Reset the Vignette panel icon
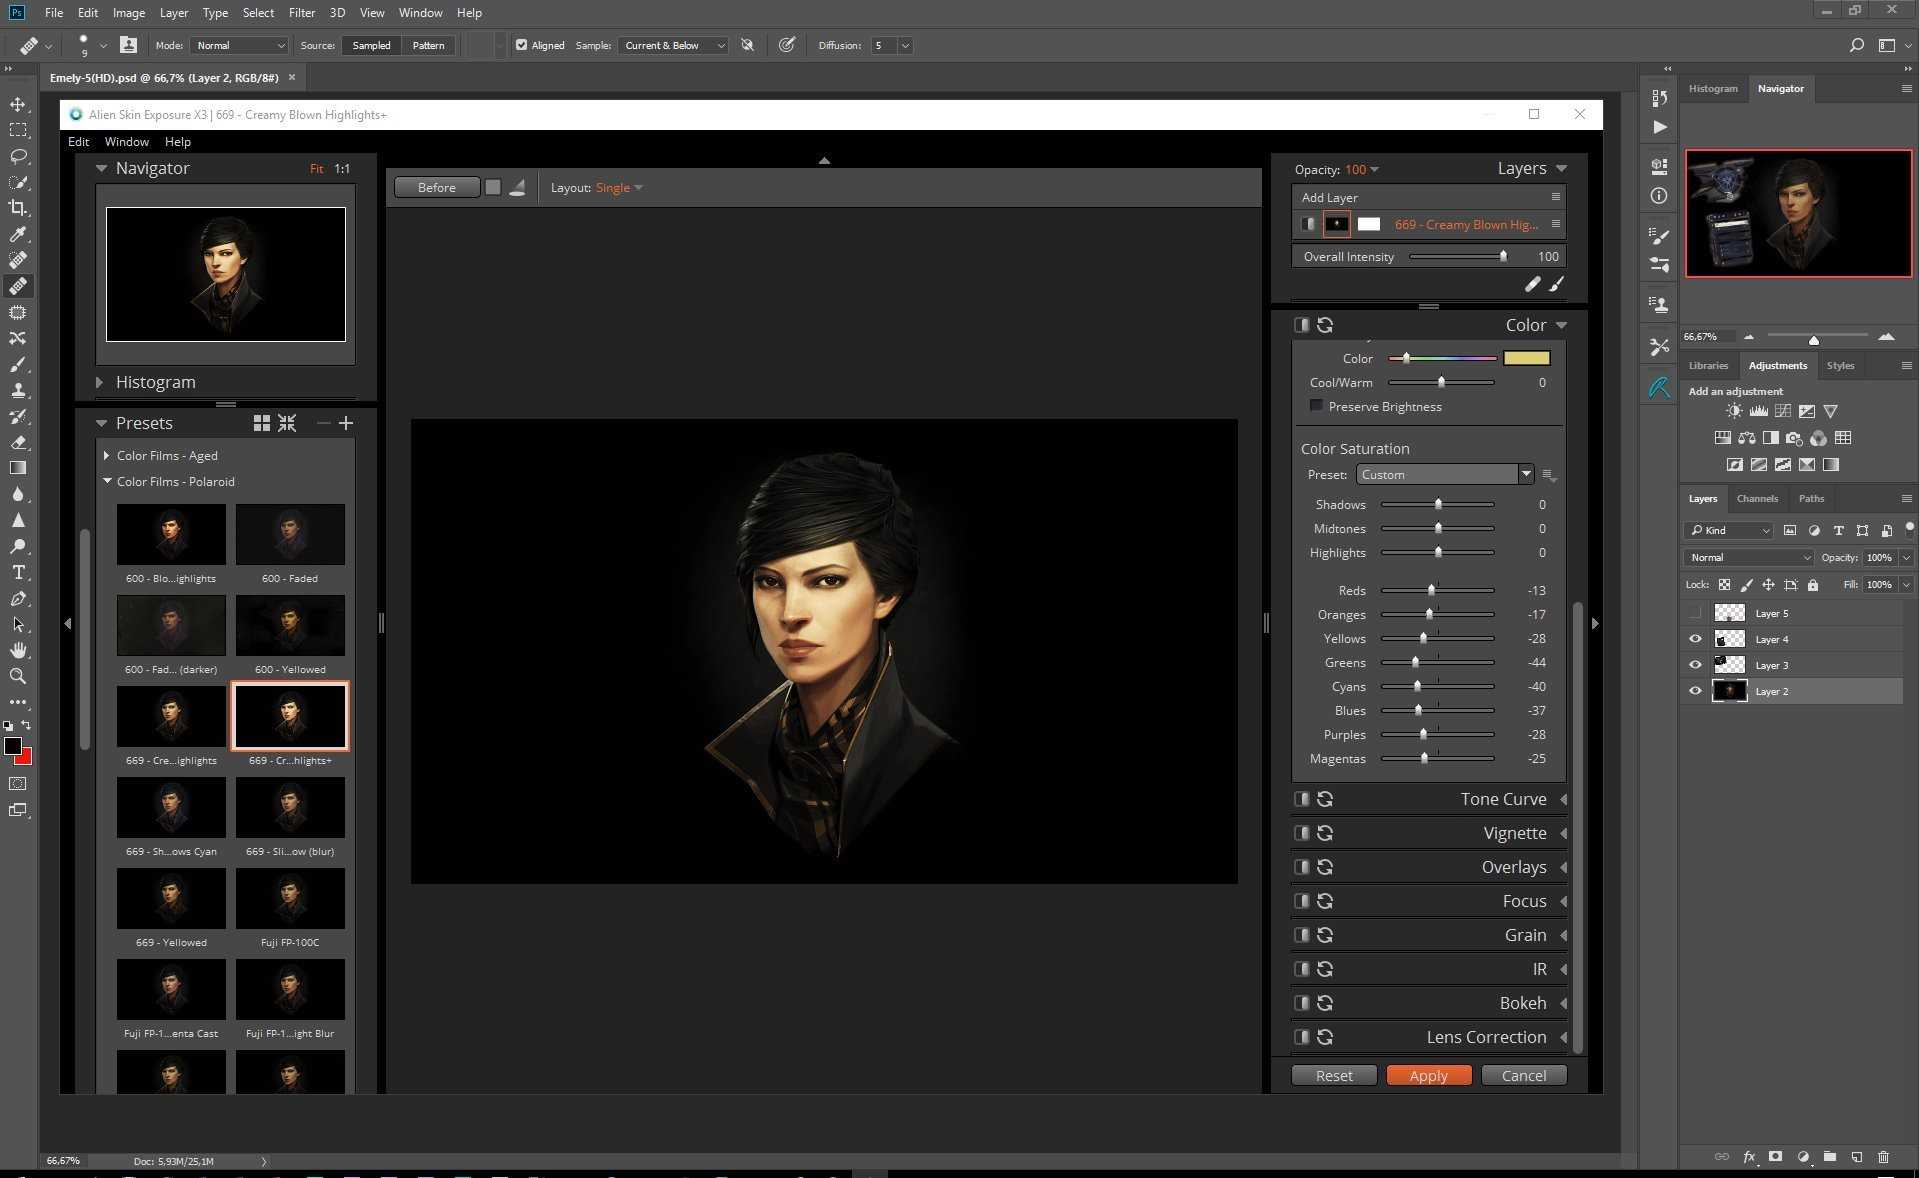Image resolution: width=1919 pixels, height=1178 pixels. [1325, 833]
